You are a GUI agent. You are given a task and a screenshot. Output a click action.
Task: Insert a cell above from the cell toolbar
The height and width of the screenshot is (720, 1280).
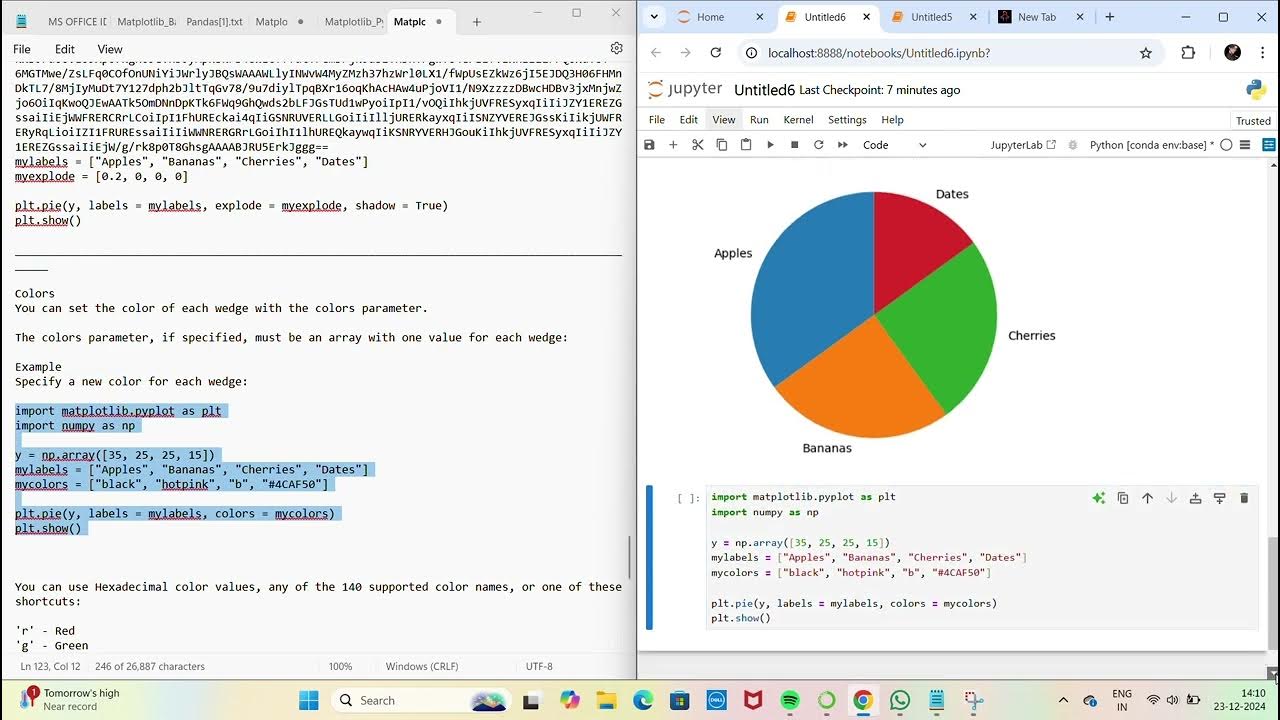[1195, 498]
